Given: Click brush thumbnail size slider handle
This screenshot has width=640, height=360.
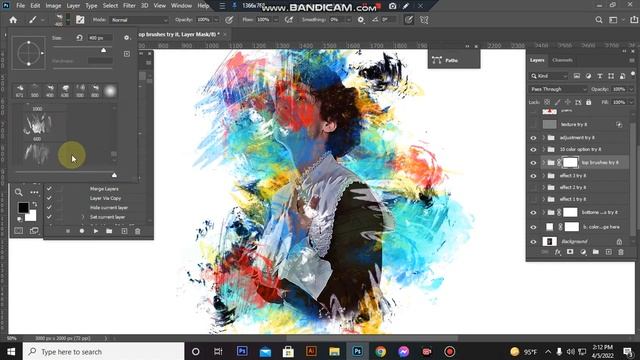Looking at the screenshot, I should [114, 175].
